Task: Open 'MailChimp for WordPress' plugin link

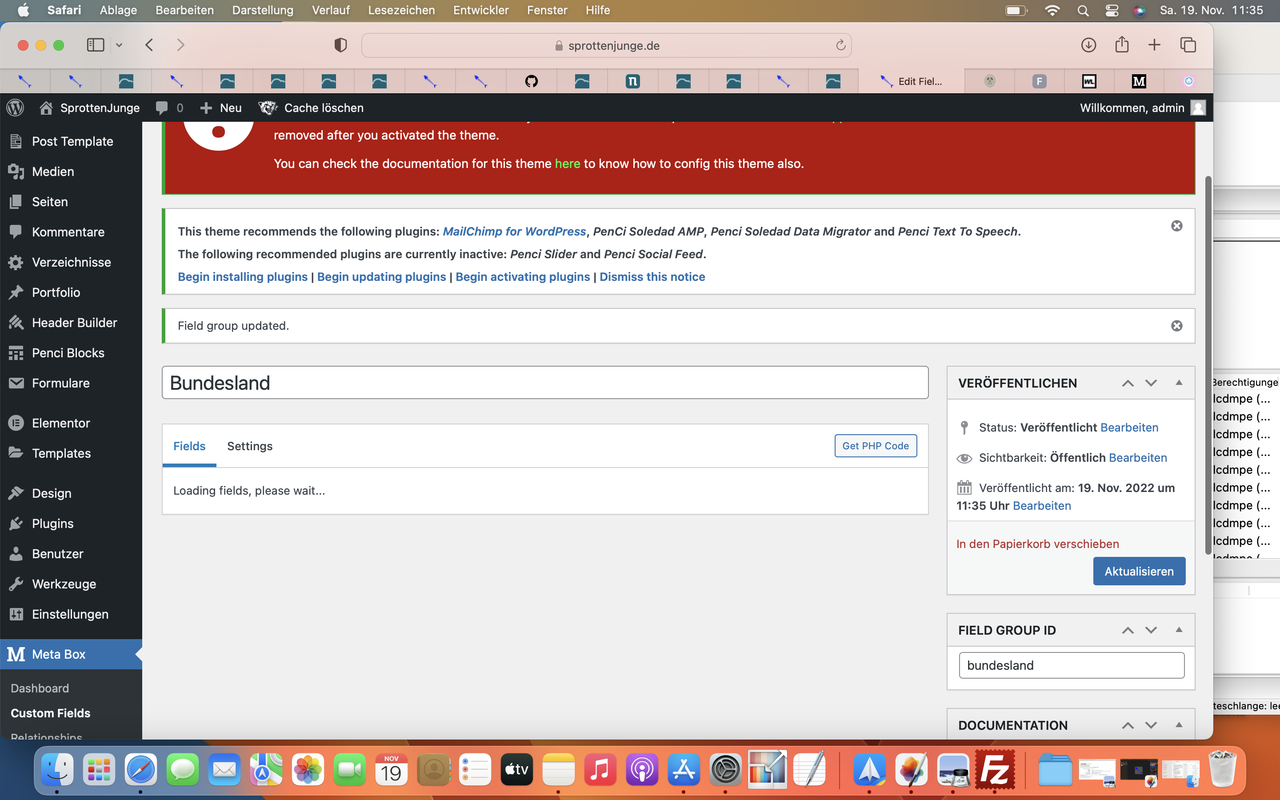Action: 514,231
